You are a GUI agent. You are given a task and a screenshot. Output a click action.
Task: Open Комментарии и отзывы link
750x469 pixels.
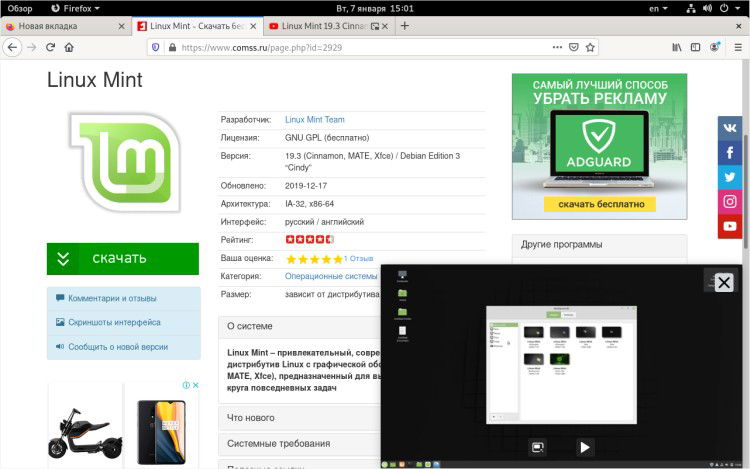(x=112, y=298)
